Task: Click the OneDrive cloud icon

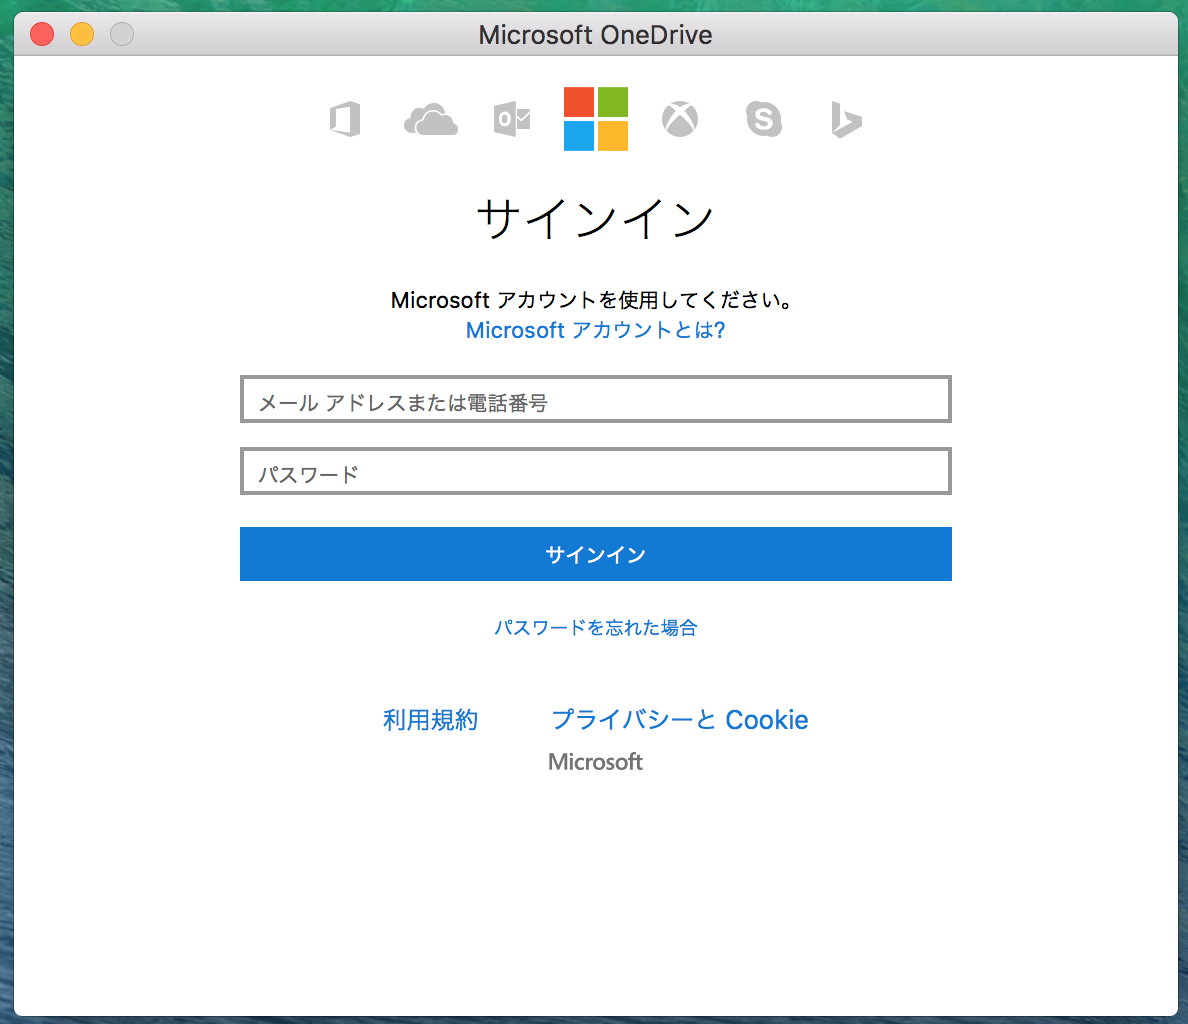Action: [430, 120]
